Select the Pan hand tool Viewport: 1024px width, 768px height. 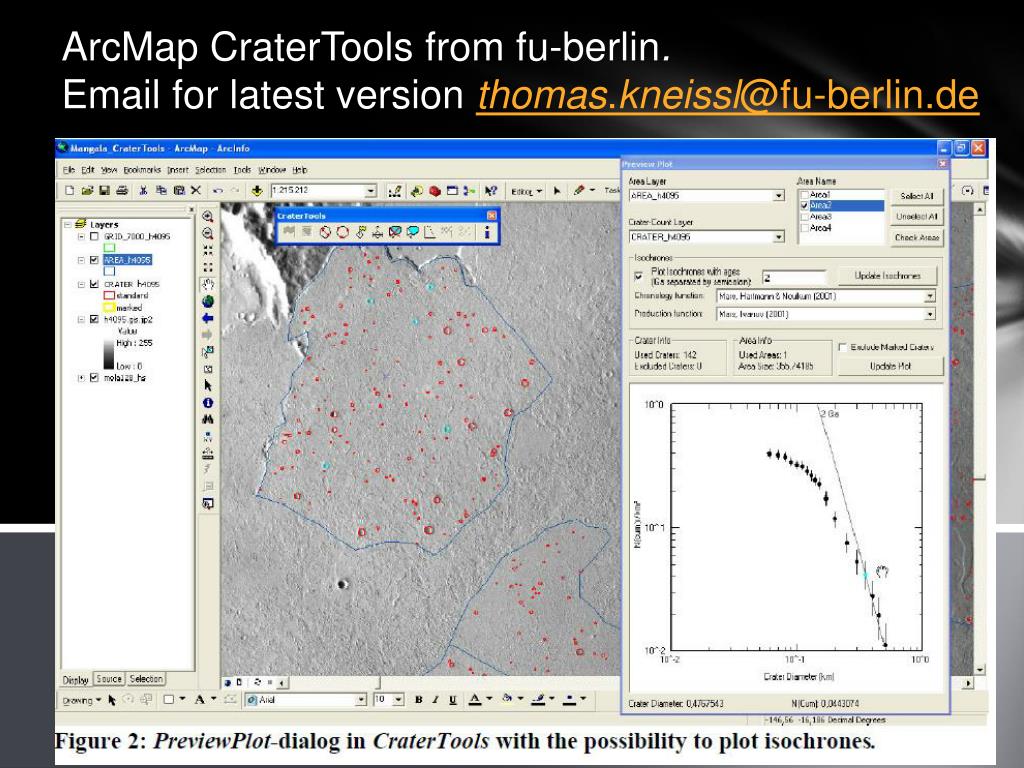pos(208,284)
